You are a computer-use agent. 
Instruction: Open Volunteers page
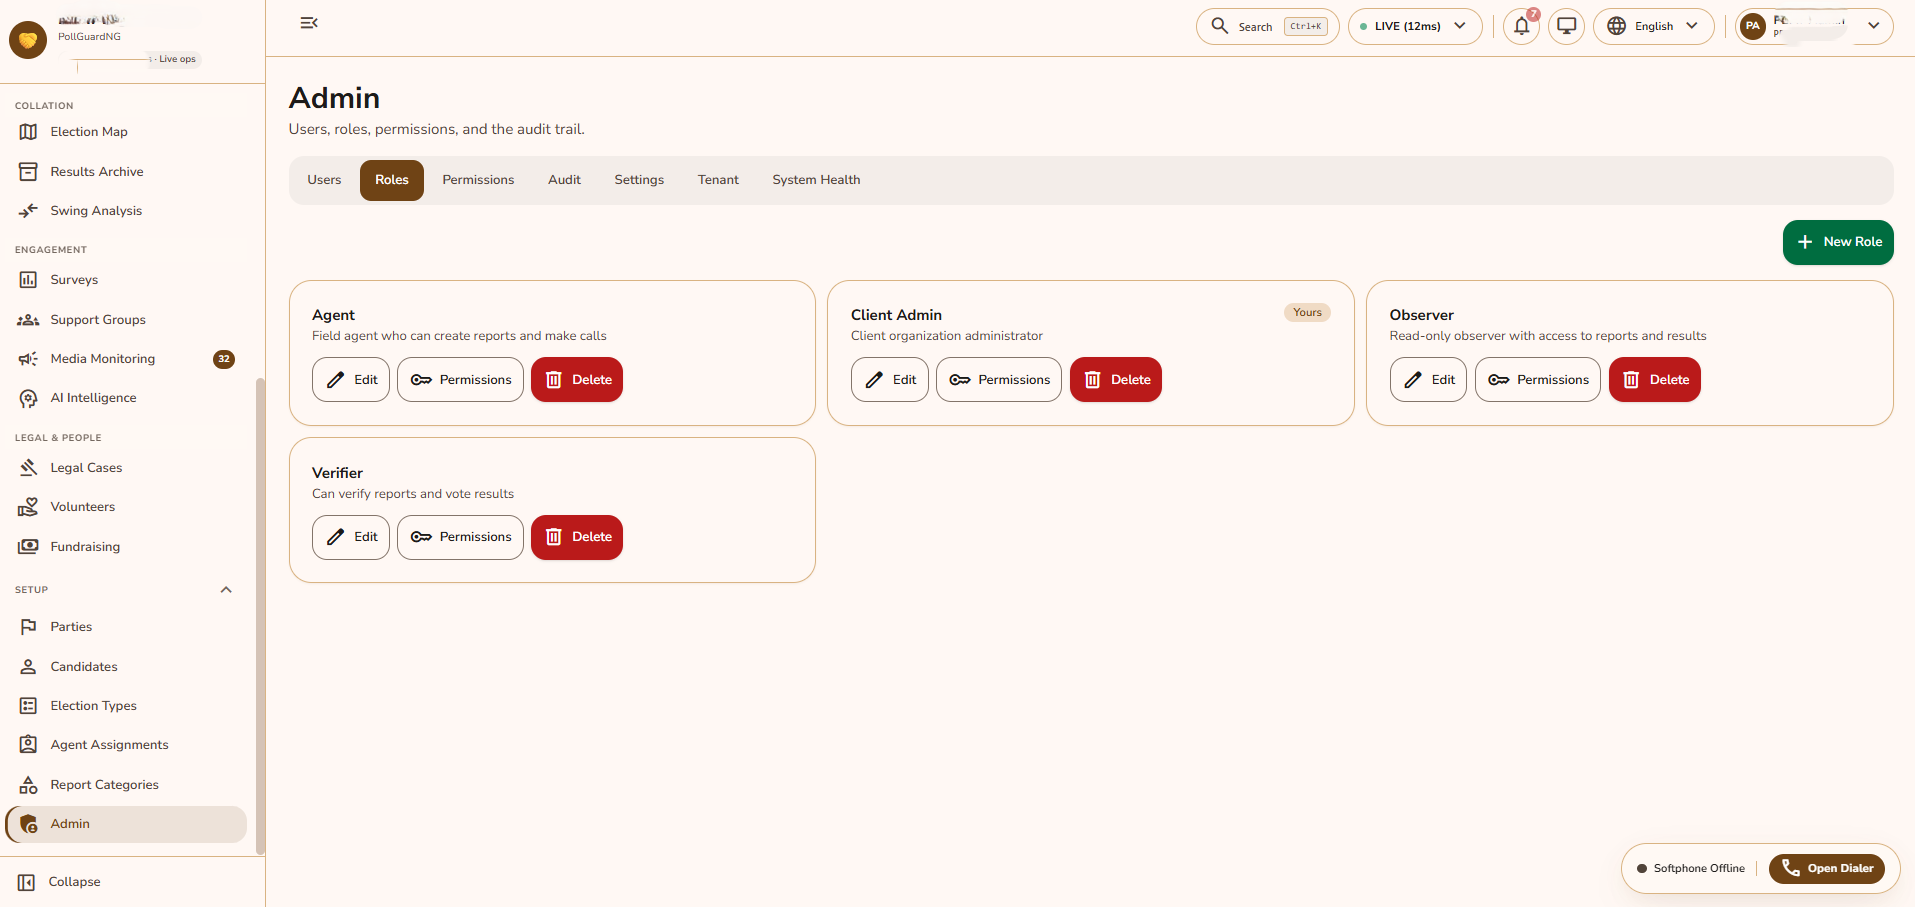[126, 507]
